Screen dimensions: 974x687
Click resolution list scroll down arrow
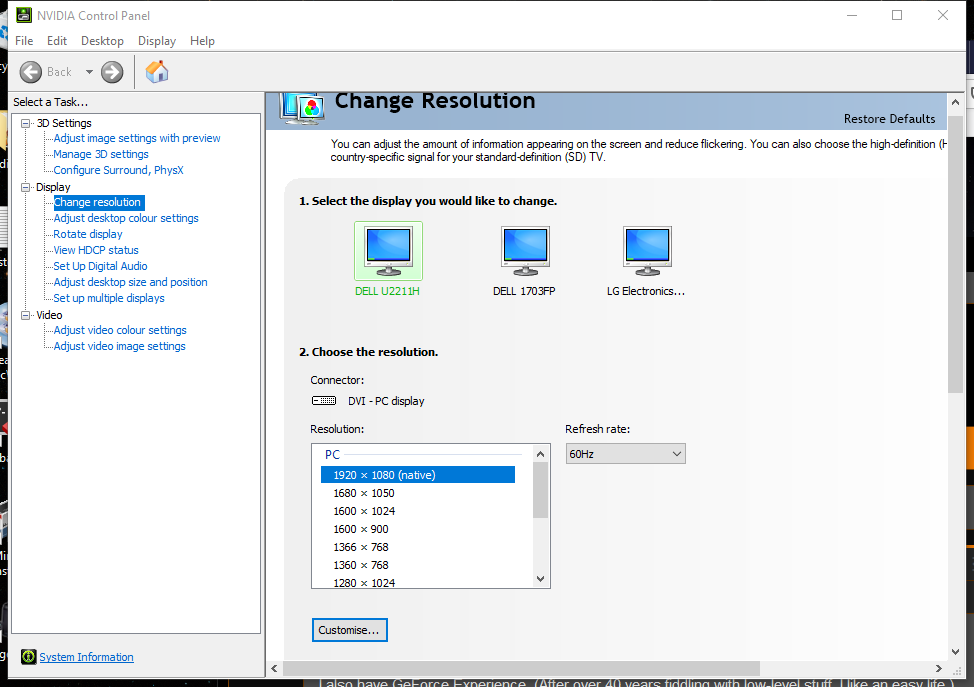click(540, 579)
